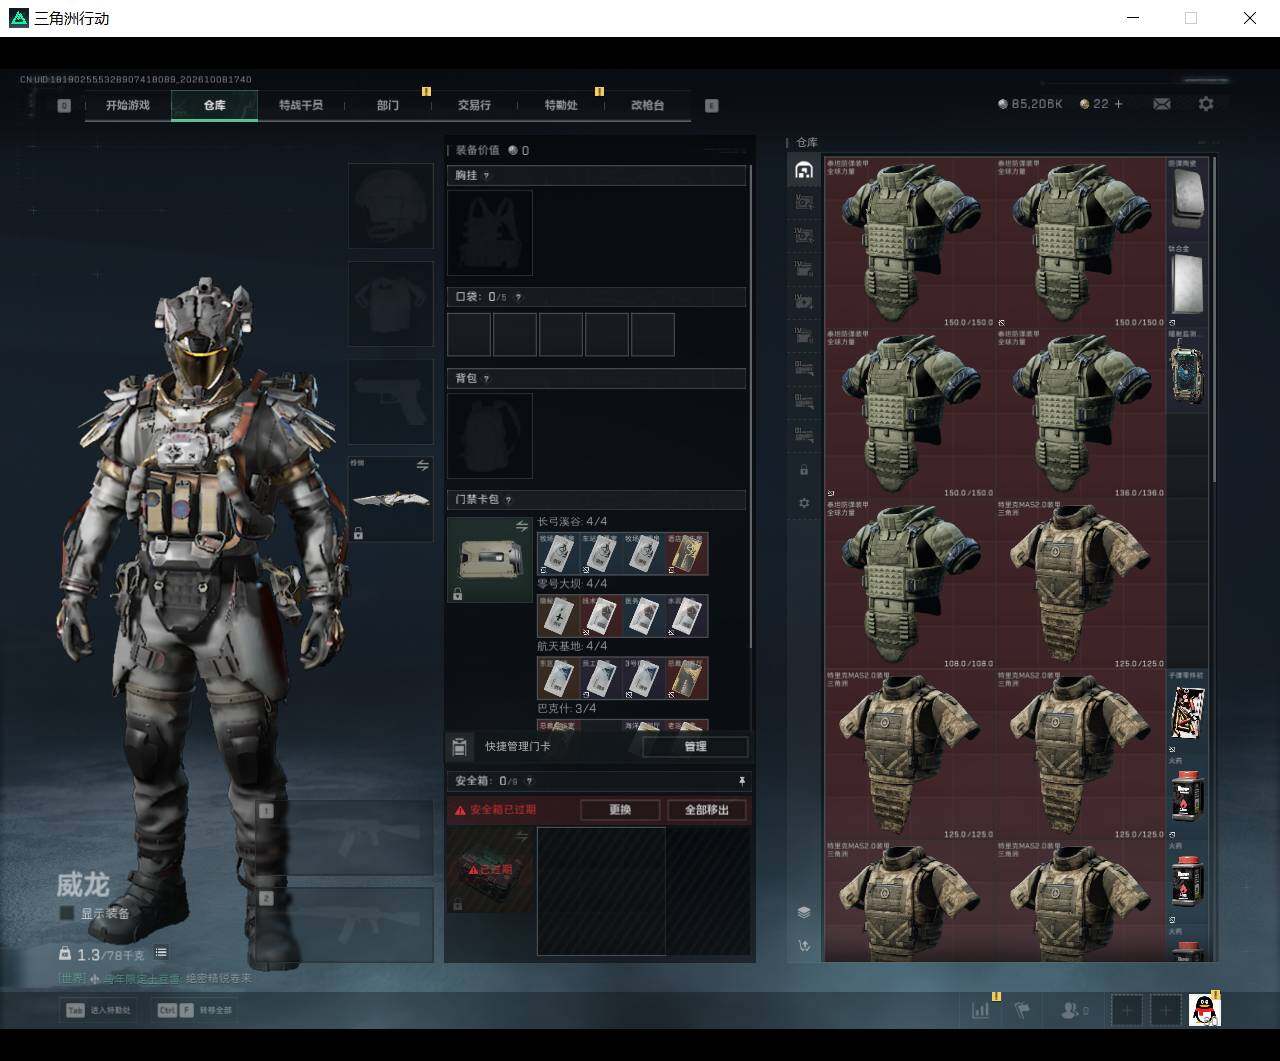This screenshot has width=1280, height=1061.
Task: Click the warehouse panel vertical scrollbar
Action: [x=1214, y=320]
